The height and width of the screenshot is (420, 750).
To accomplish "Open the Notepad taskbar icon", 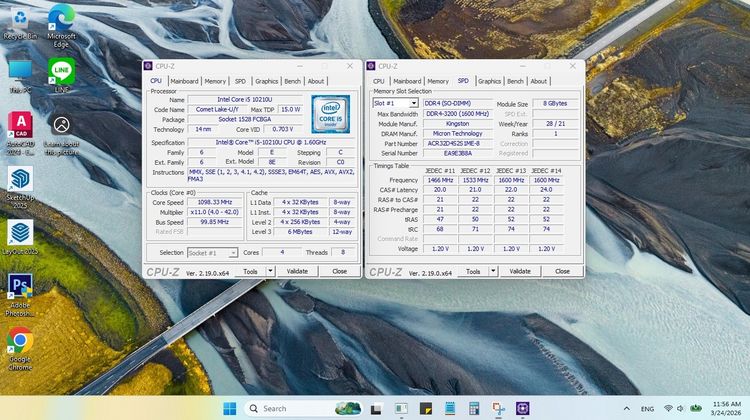I will tap(450, 409).
